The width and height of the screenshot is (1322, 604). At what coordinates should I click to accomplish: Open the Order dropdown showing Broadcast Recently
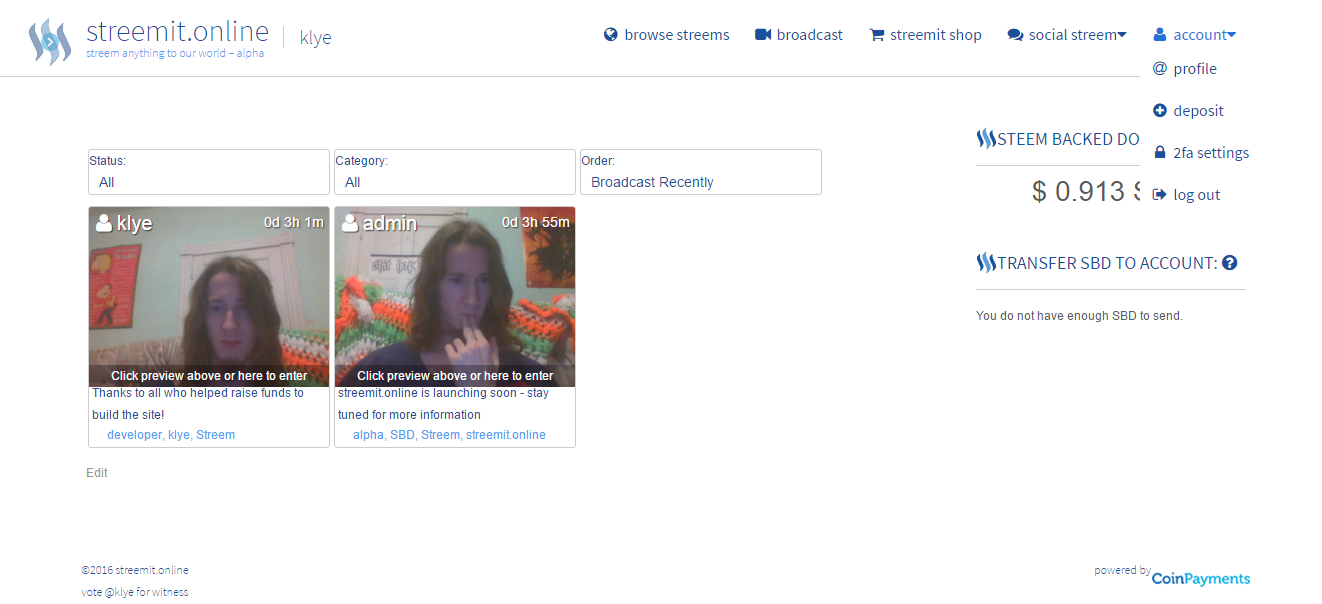(x=701, y=172)
